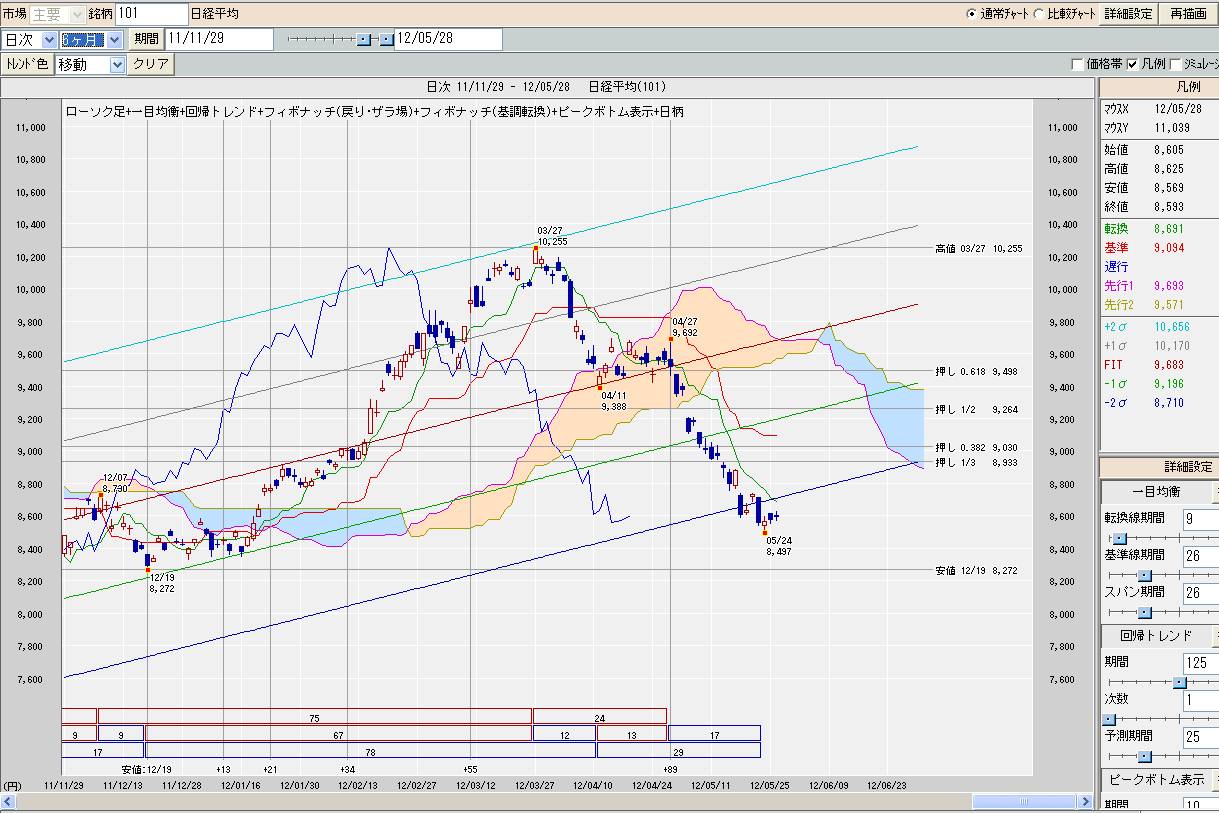The width and height of the screenshot is (1219, 813).
Task: Click the 押し 0.618 9,498 Fibonacci label
Action: 975,372
